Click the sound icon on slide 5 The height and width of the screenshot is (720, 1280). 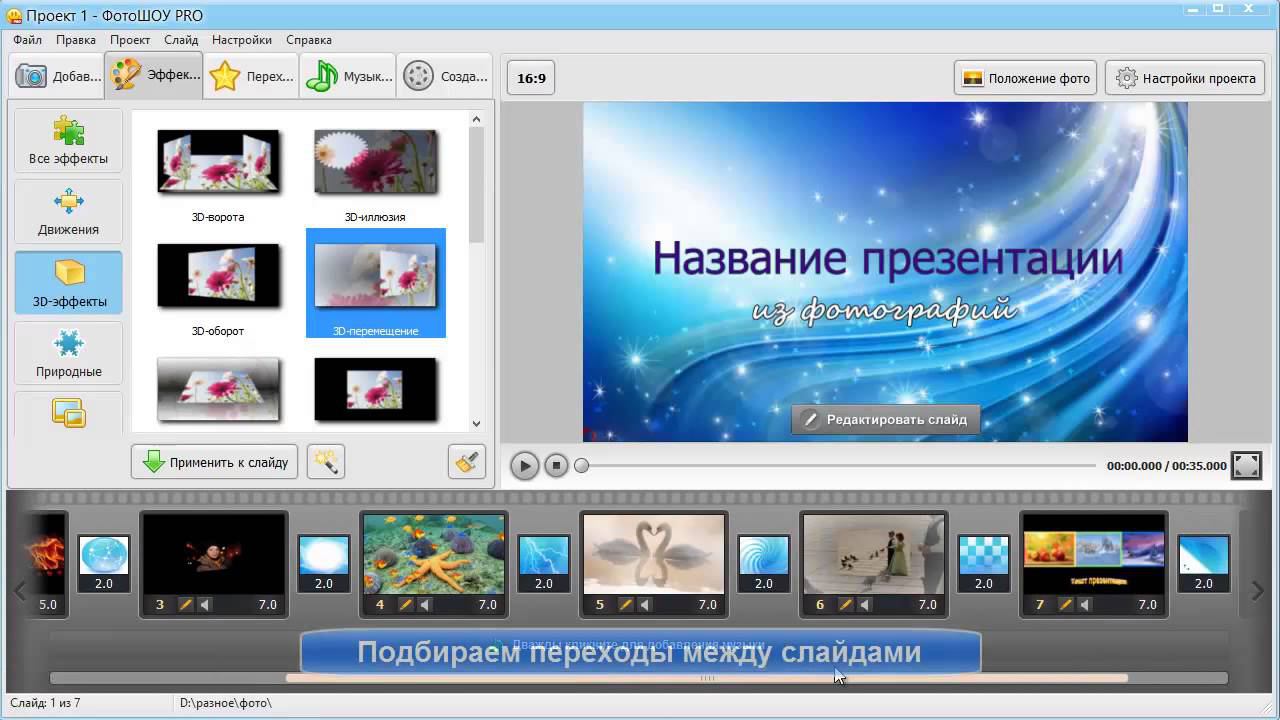pyautogui.click(x=645, y=604)
